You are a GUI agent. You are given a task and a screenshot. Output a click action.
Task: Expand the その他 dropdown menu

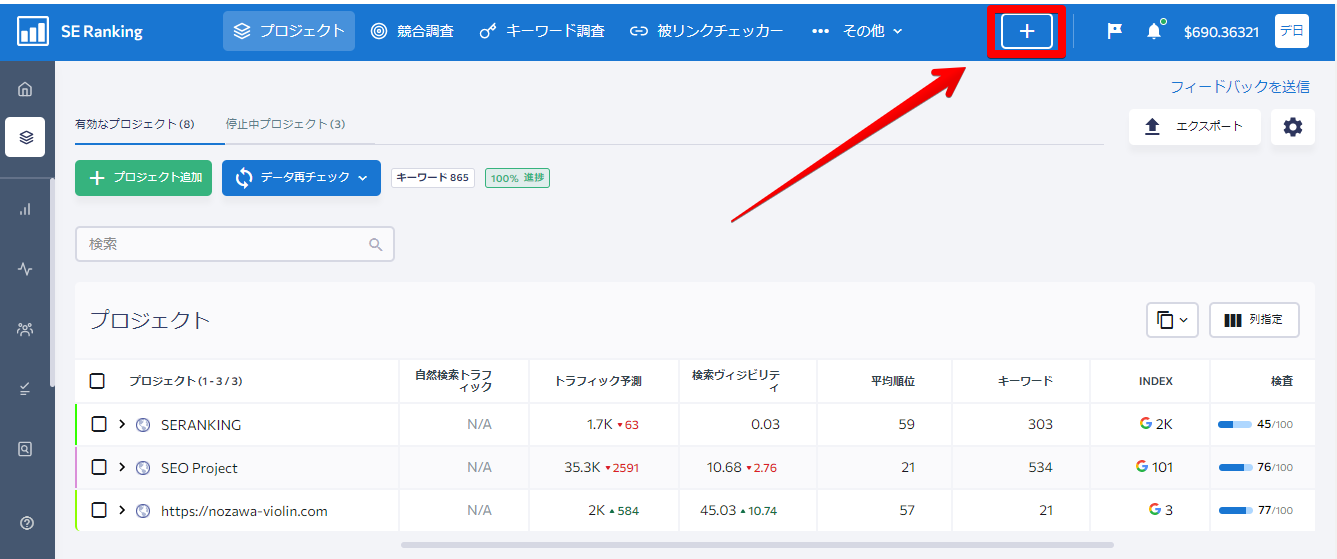pos(858,31)
